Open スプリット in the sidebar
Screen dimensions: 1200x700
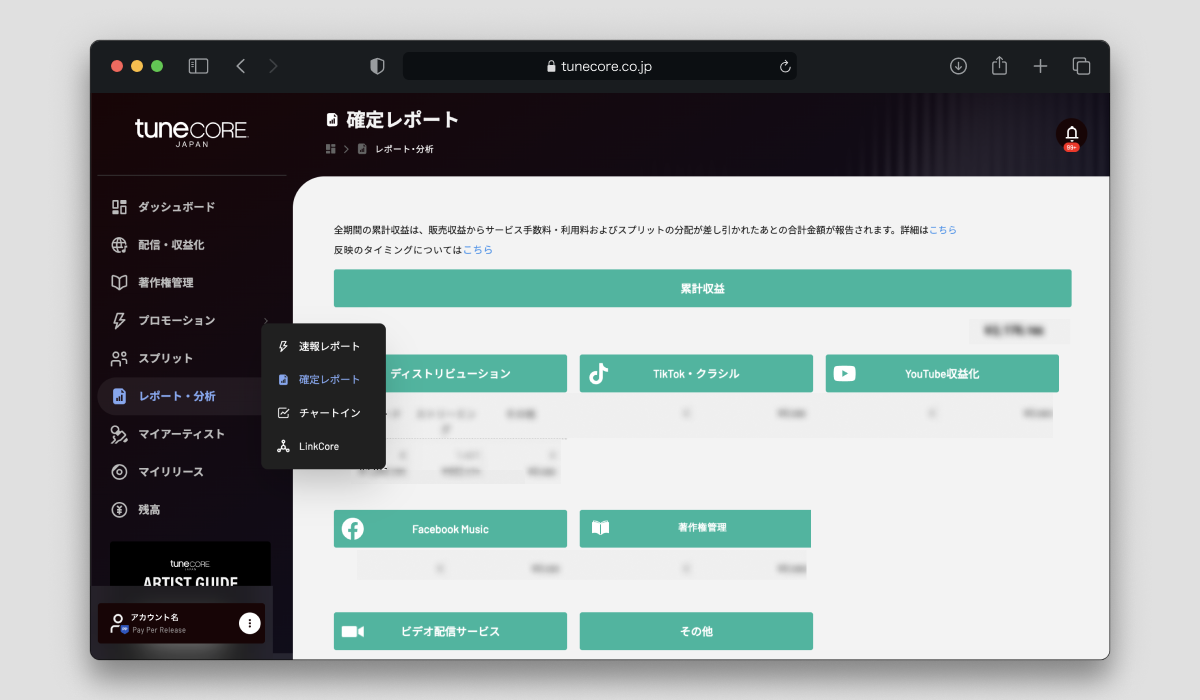click(x=166, y=358)
